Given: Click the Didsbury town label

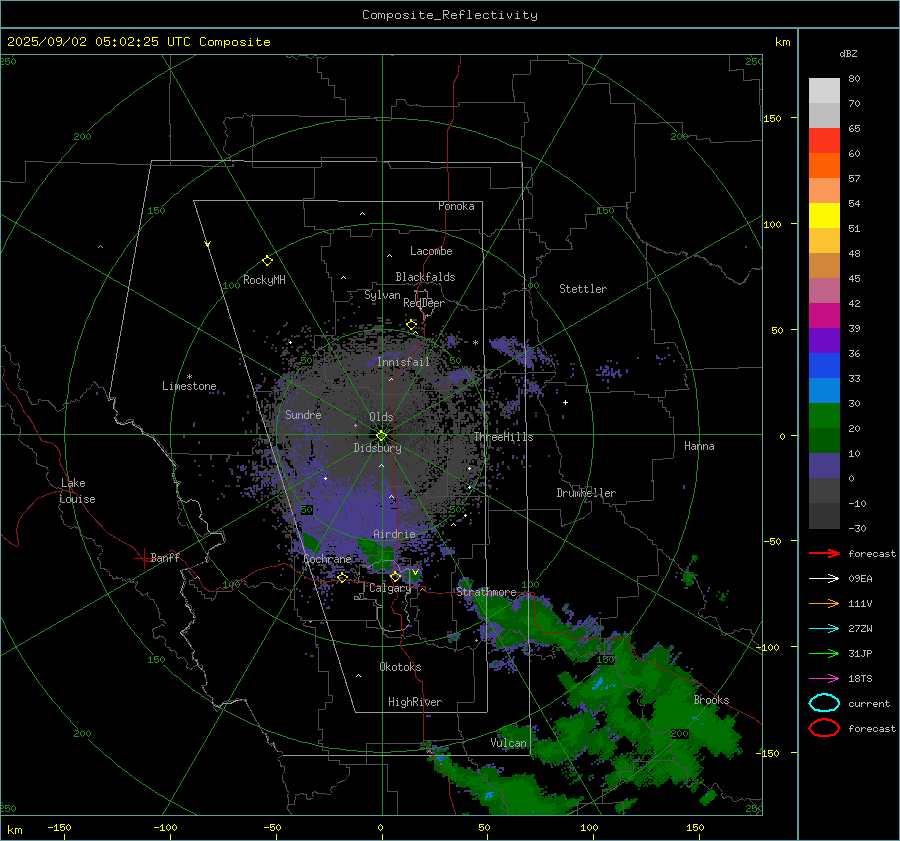Looking at the screenshot, I should (x=378, y=448).
